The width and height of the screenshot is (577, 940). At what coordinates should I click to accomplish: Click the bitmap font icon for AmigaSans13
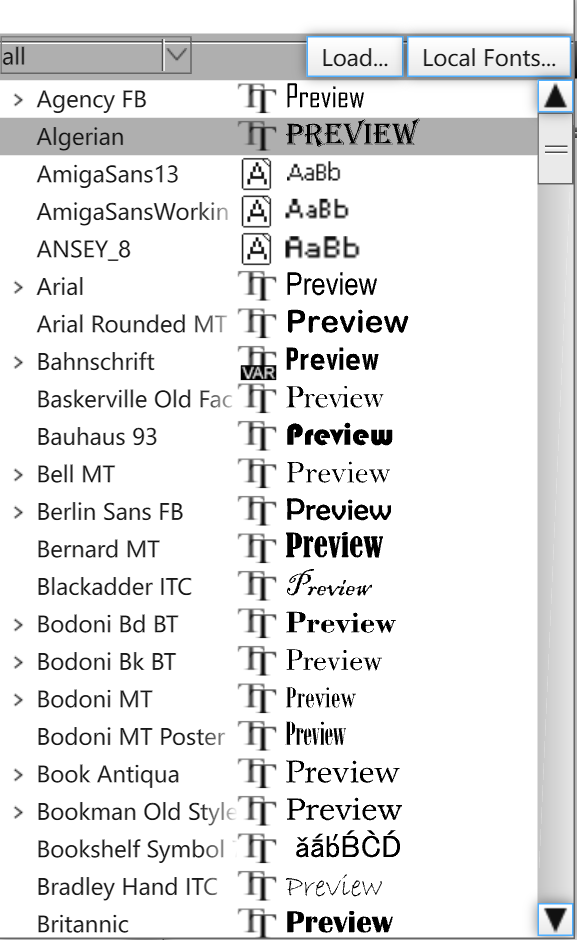pos(257,174)
